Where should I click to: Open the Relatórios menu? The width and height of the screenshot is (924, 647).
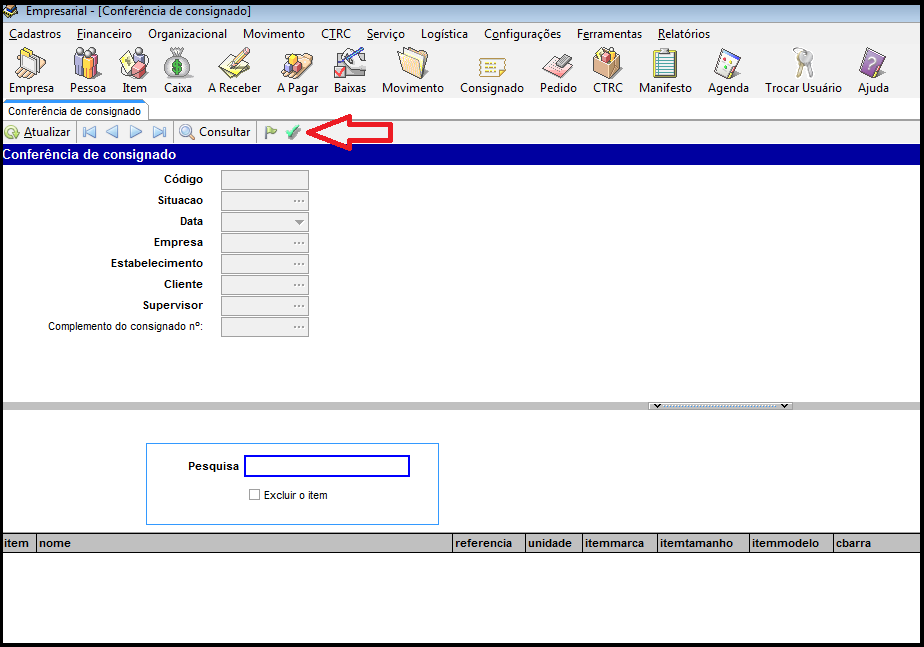(x=683, y=34)
